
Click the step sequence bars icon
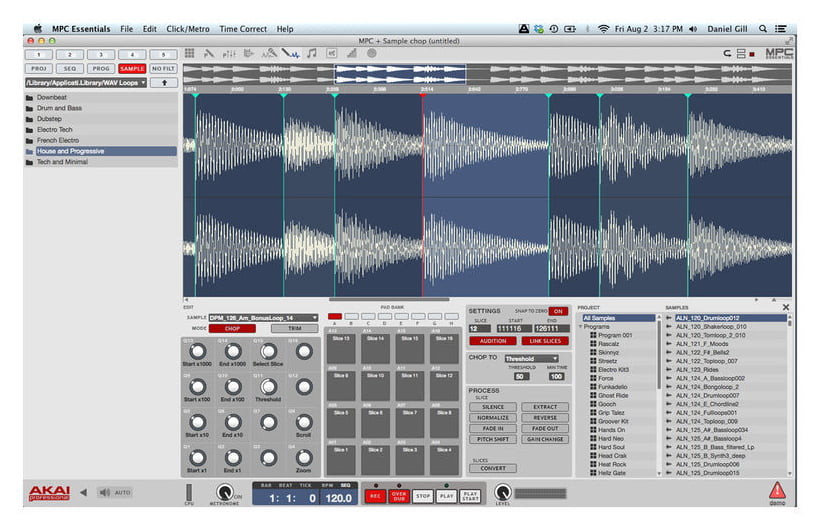pos(352,53)
